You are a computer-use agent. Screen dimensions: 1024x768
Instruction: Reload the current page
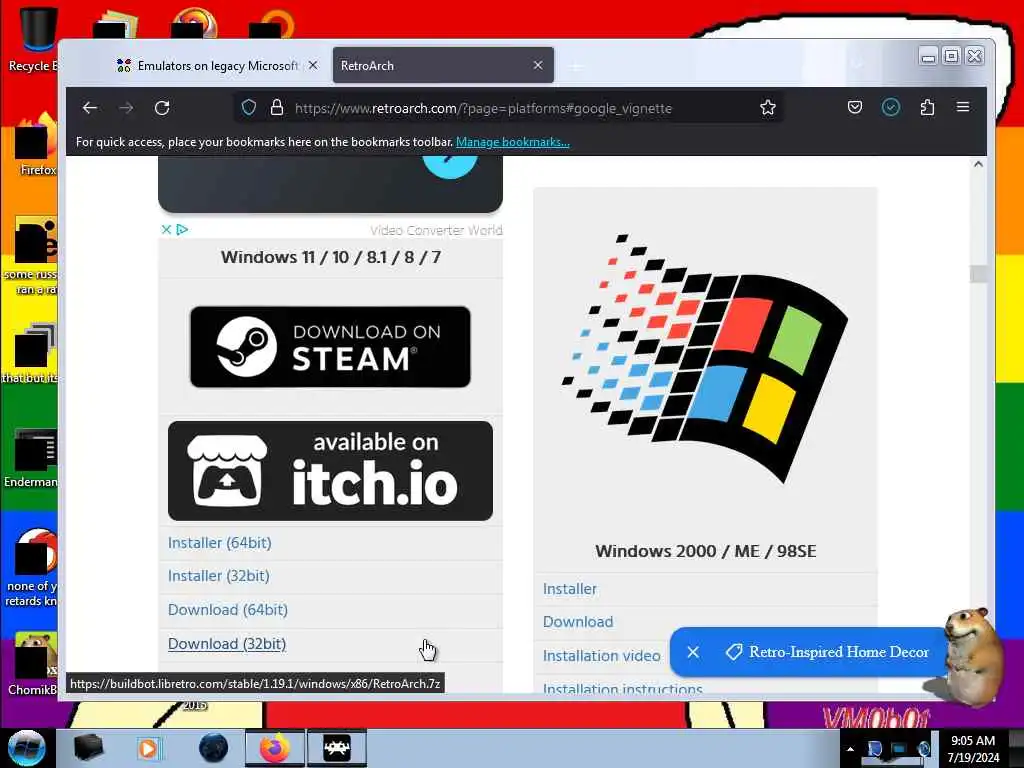[x=162, y=108]
